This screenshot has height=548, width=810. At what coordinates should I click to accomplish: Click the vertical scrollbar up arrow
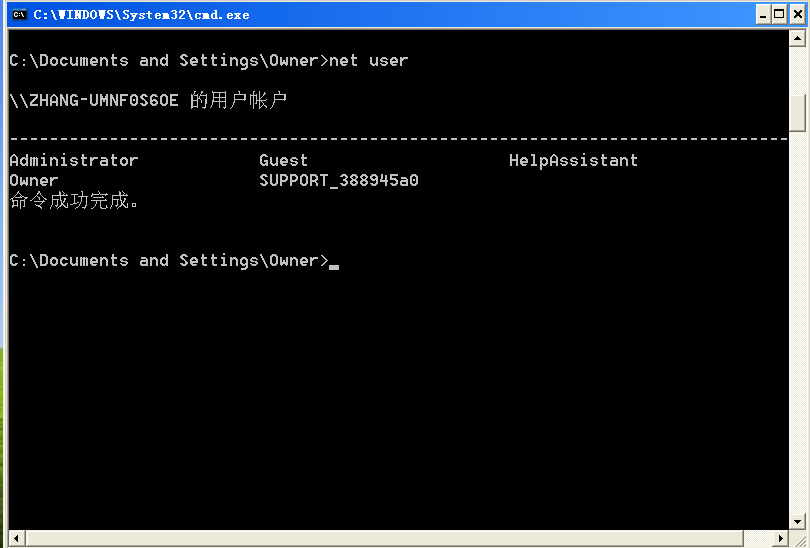[x=797, y=39]
